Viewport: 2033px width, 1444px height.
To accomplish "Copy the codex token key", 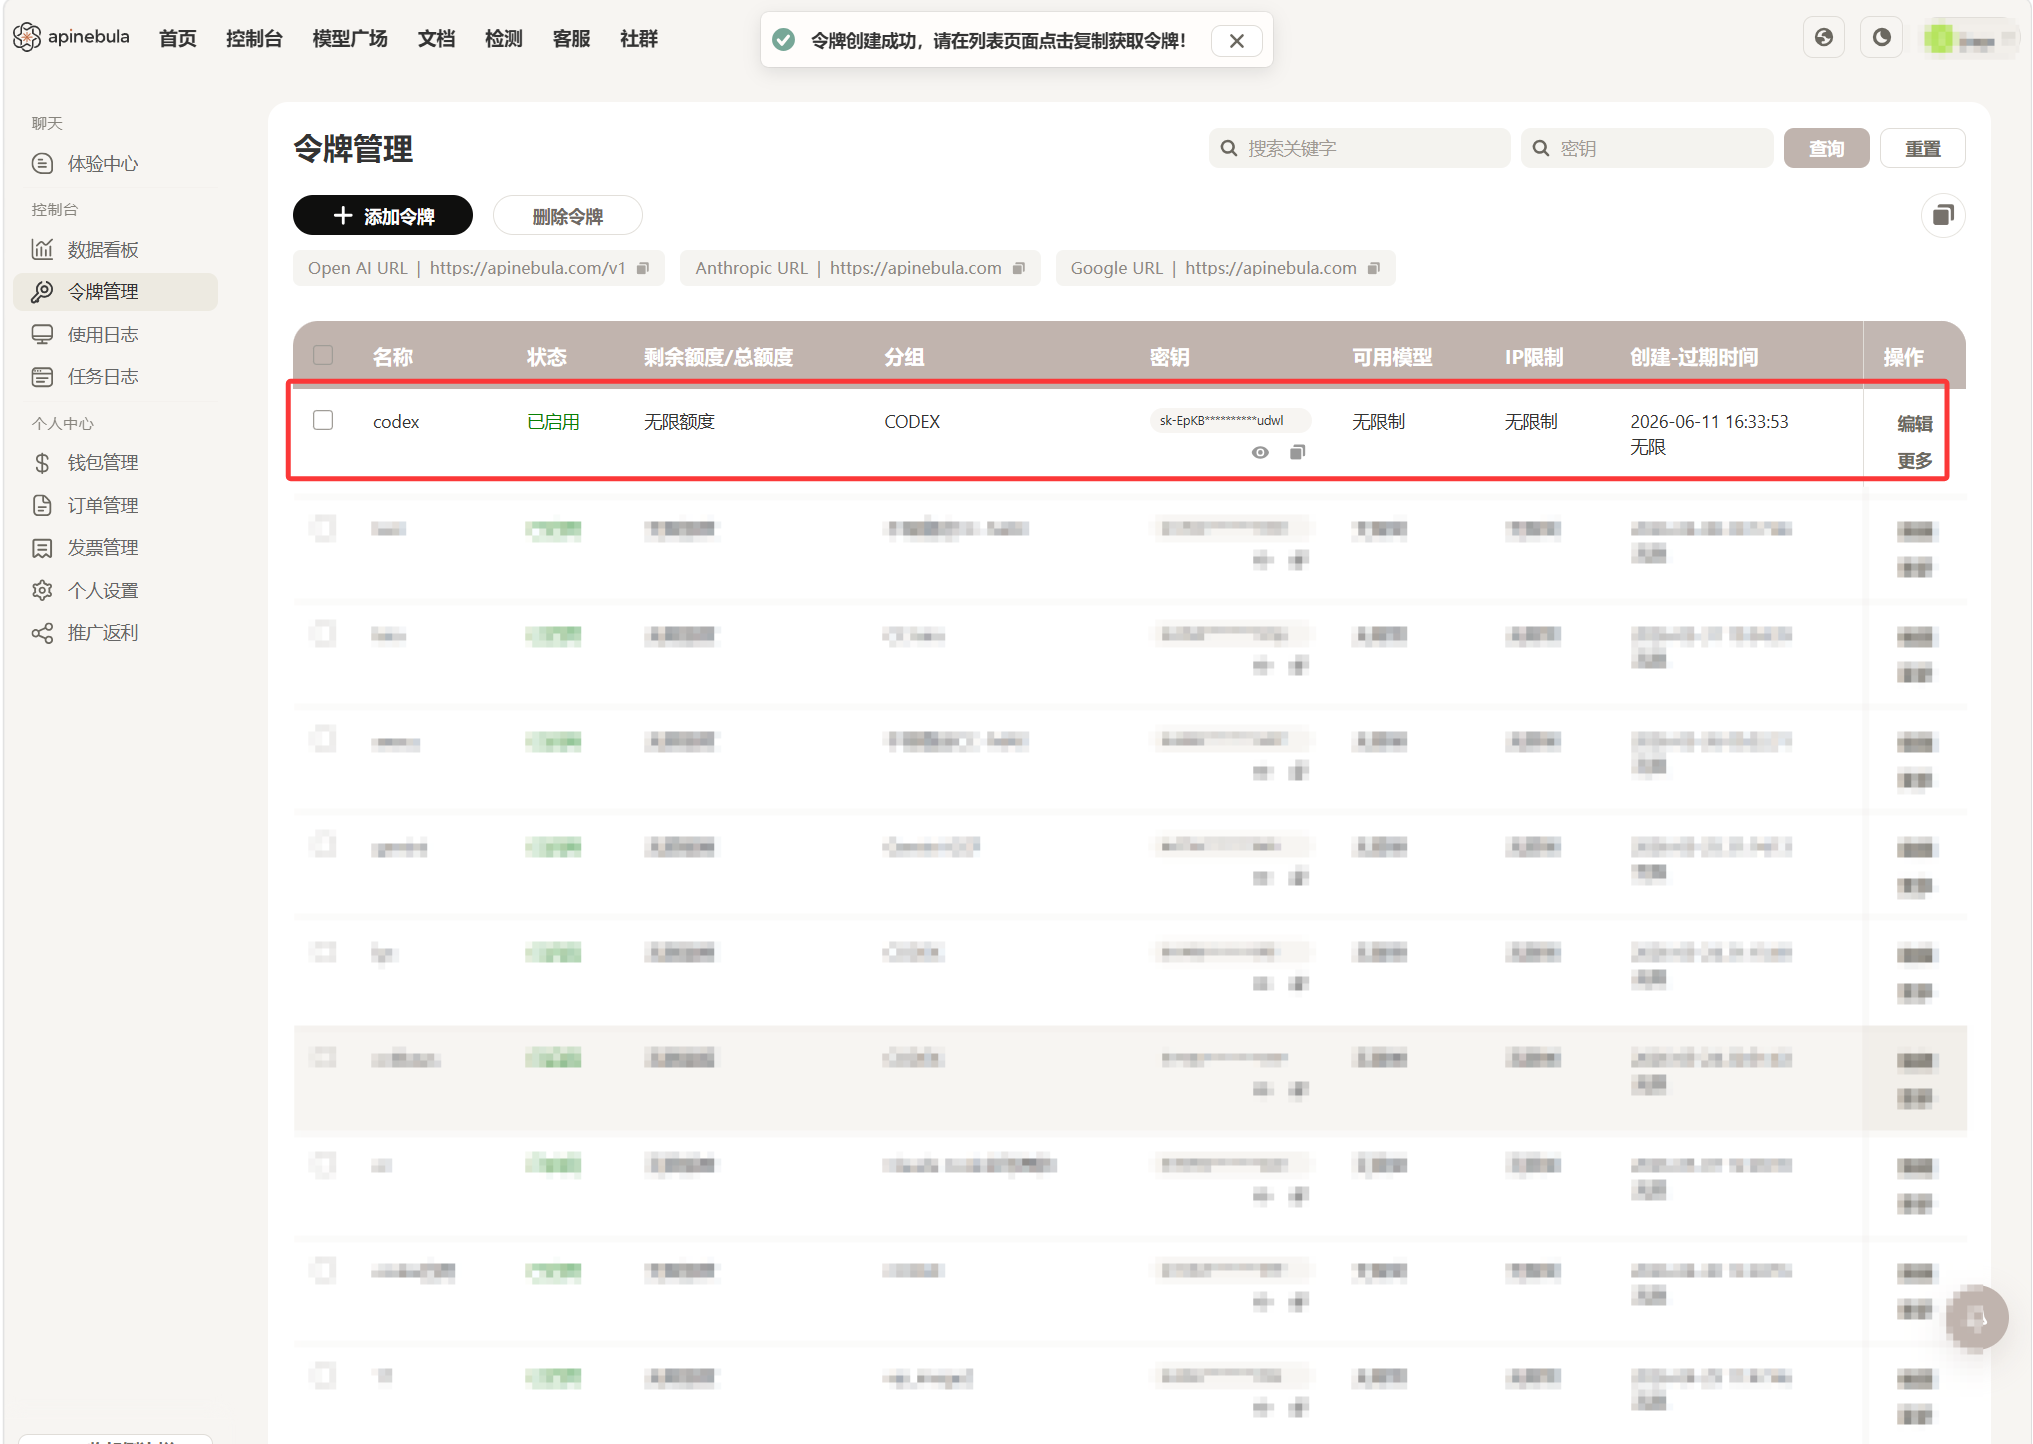I will pos(1297,452).
